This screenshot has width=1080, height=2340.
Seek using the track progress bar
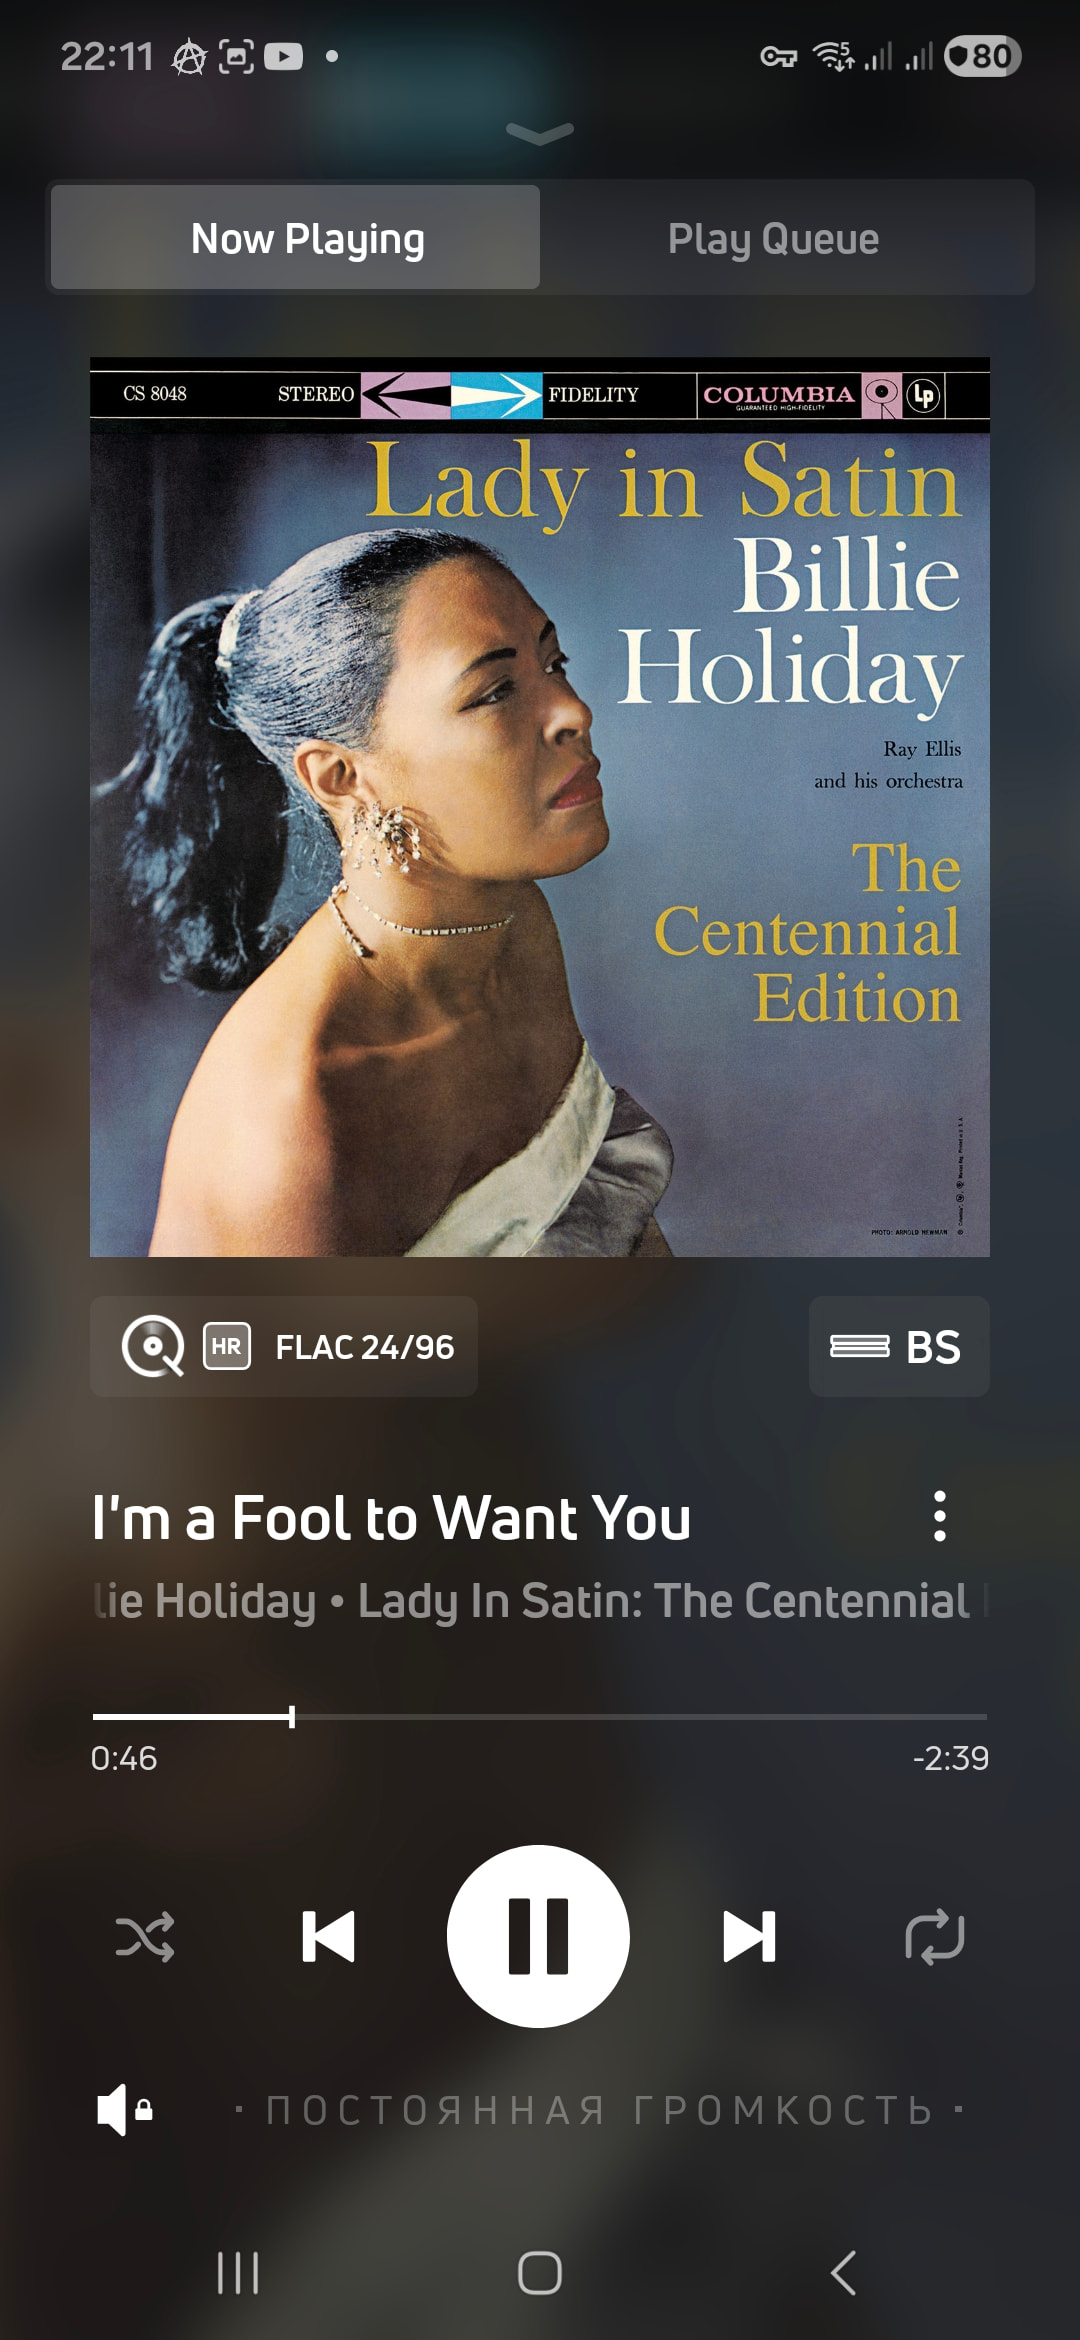(x=540, y=1717)
